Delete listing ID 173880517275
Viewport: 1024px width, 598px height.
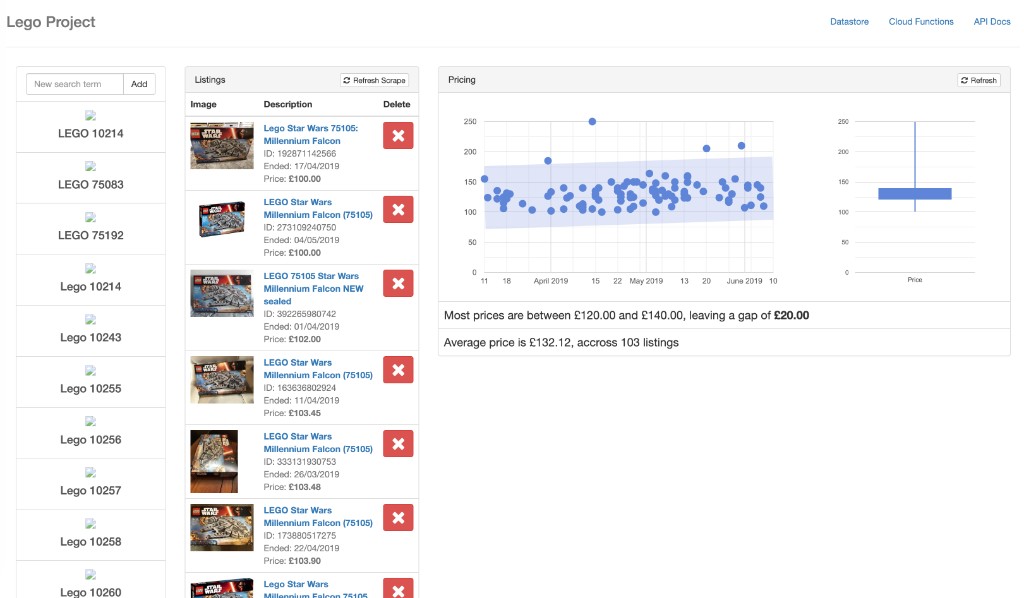click(398, 518)
